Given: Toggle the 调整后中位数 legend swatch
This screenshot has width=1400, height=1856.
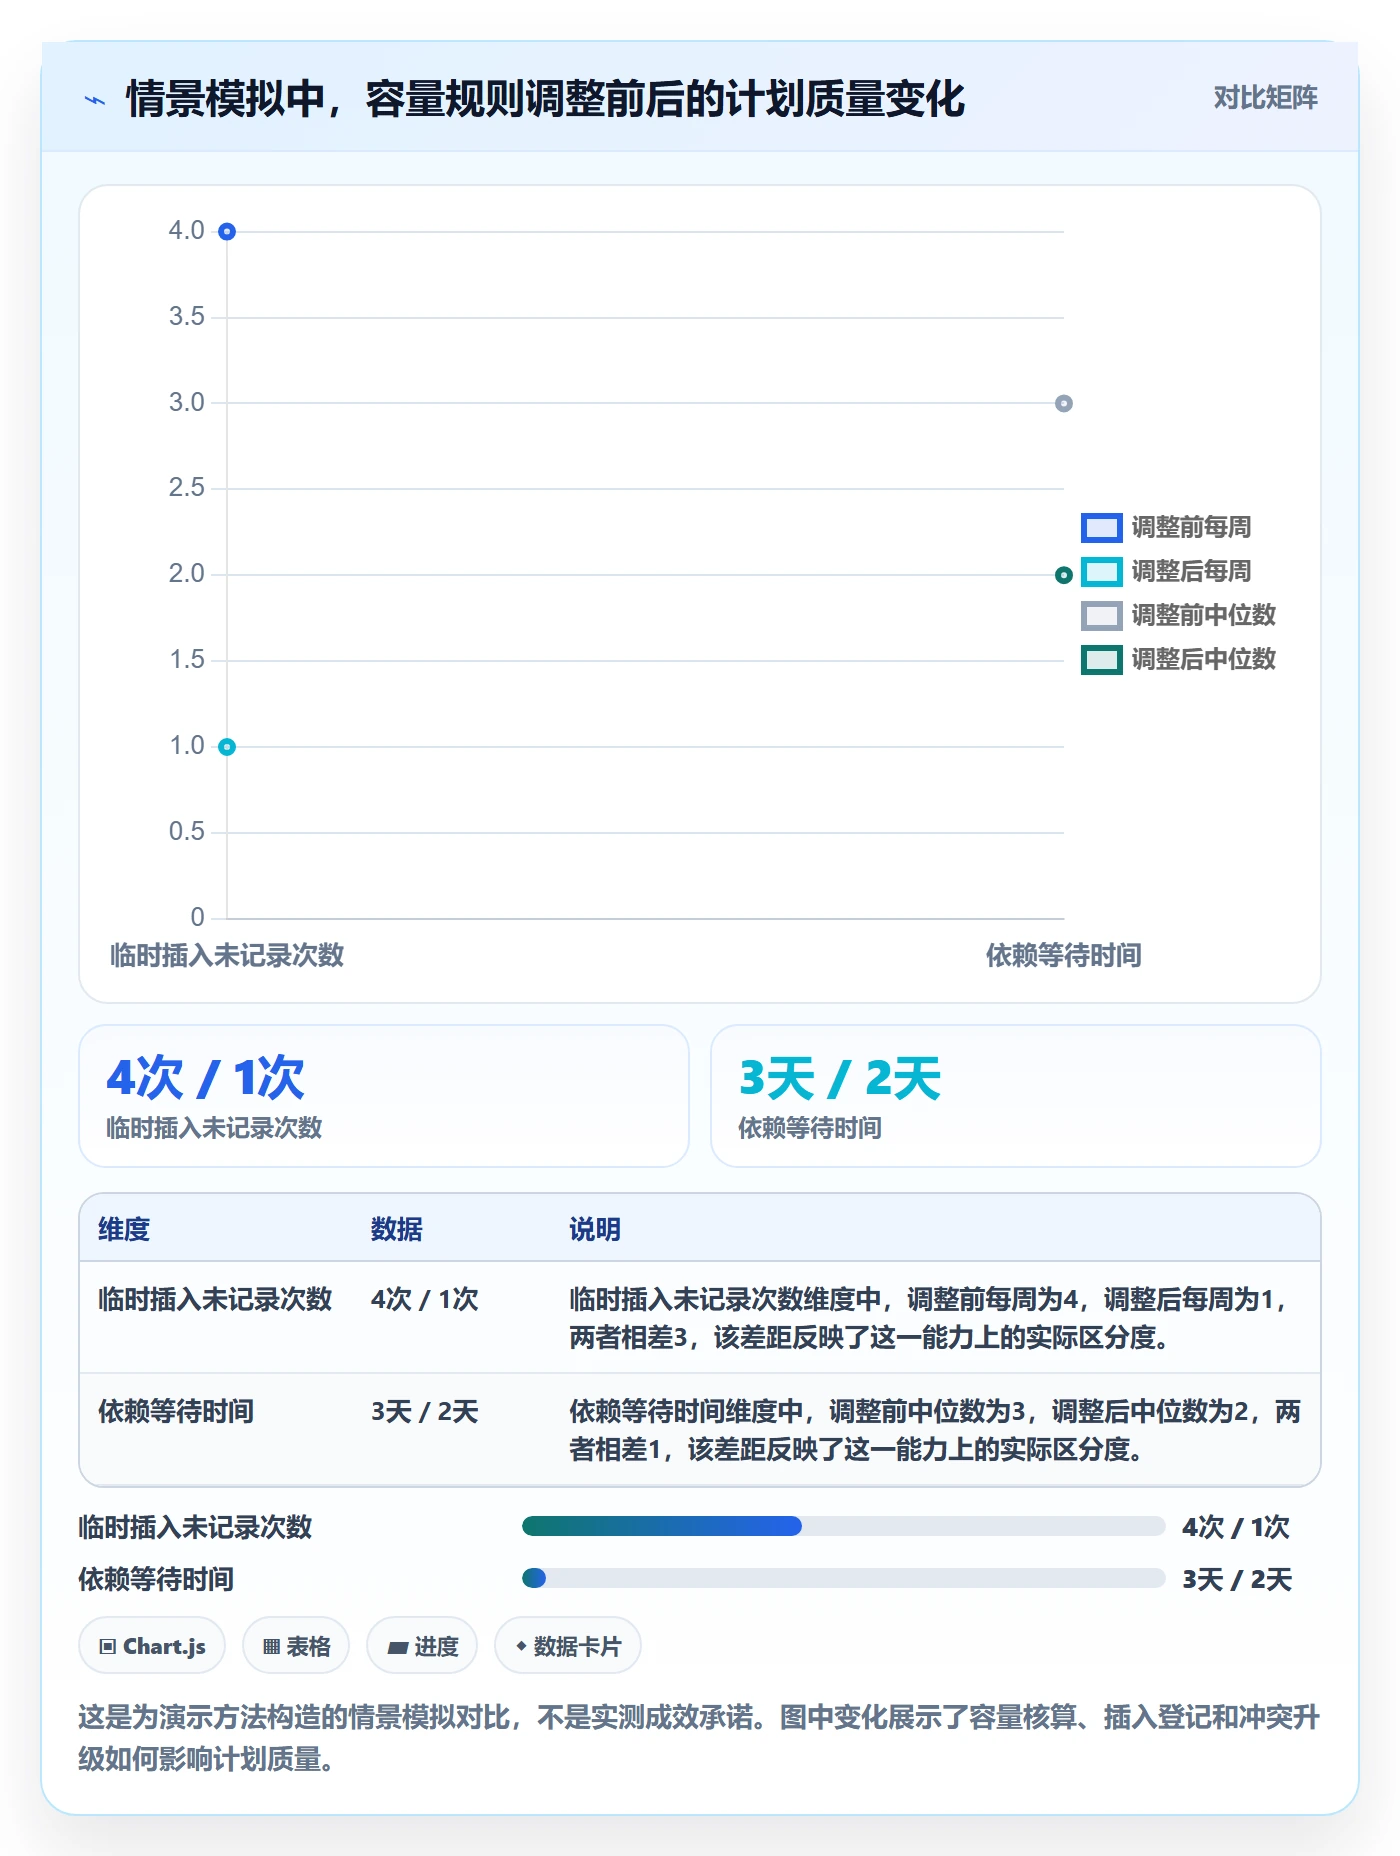Looking at the screenshot, I should coord(1101,659).
